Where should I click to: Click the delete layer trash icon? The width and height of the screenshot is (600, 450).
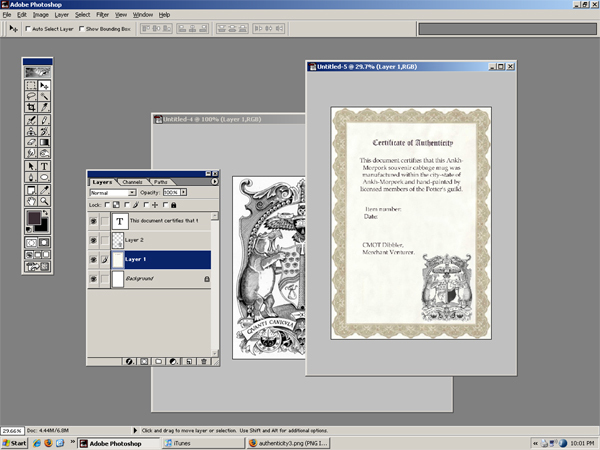[x=204, y=360]
